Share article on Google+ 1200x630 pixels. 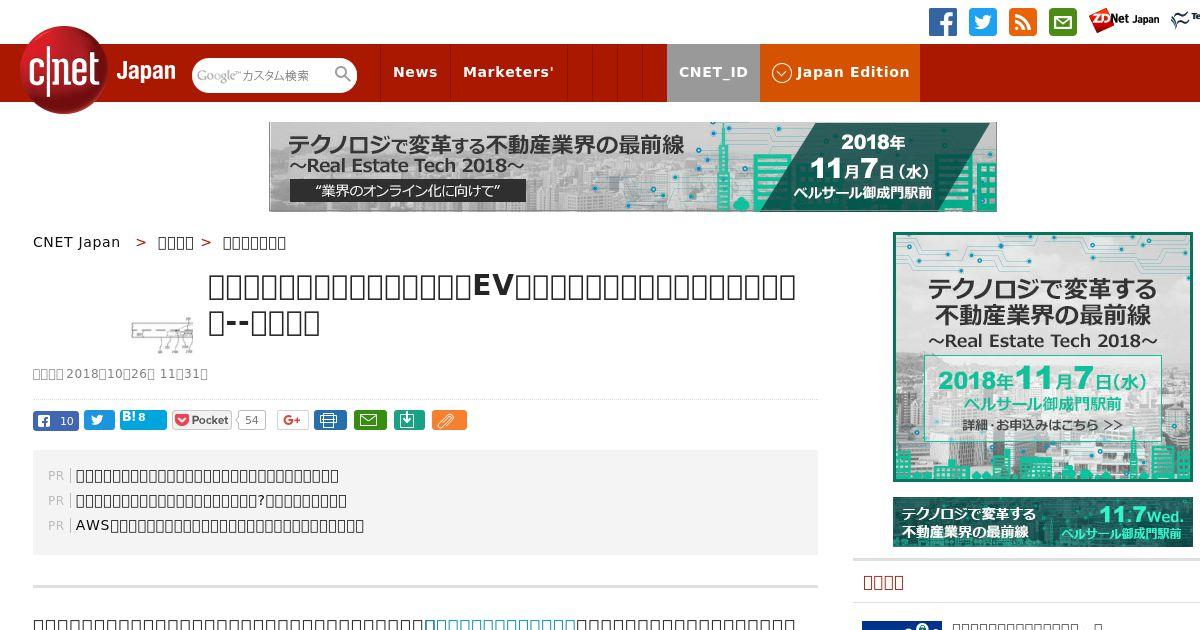click(x=293, y=420)
